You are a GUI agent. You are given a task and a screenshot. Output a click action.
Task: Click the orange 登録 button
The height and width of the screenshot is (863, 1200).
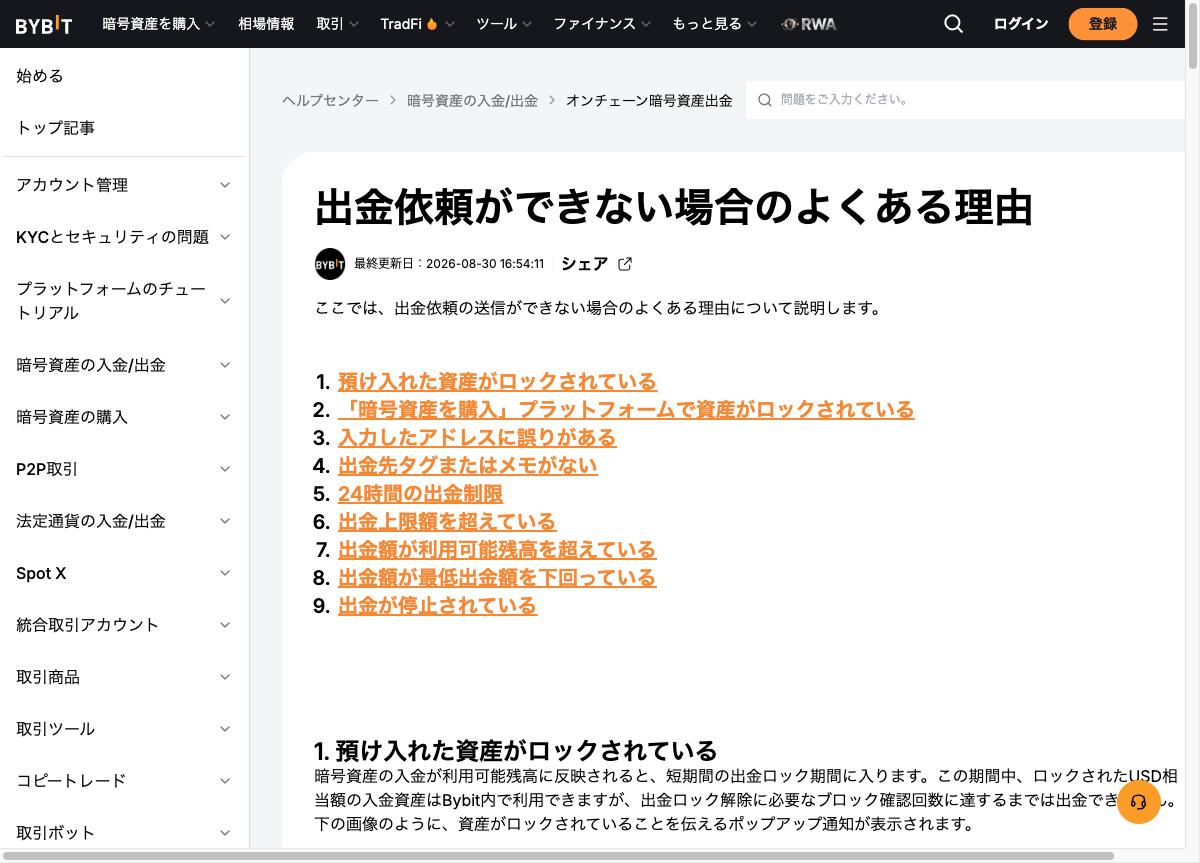click(1103, 24)
